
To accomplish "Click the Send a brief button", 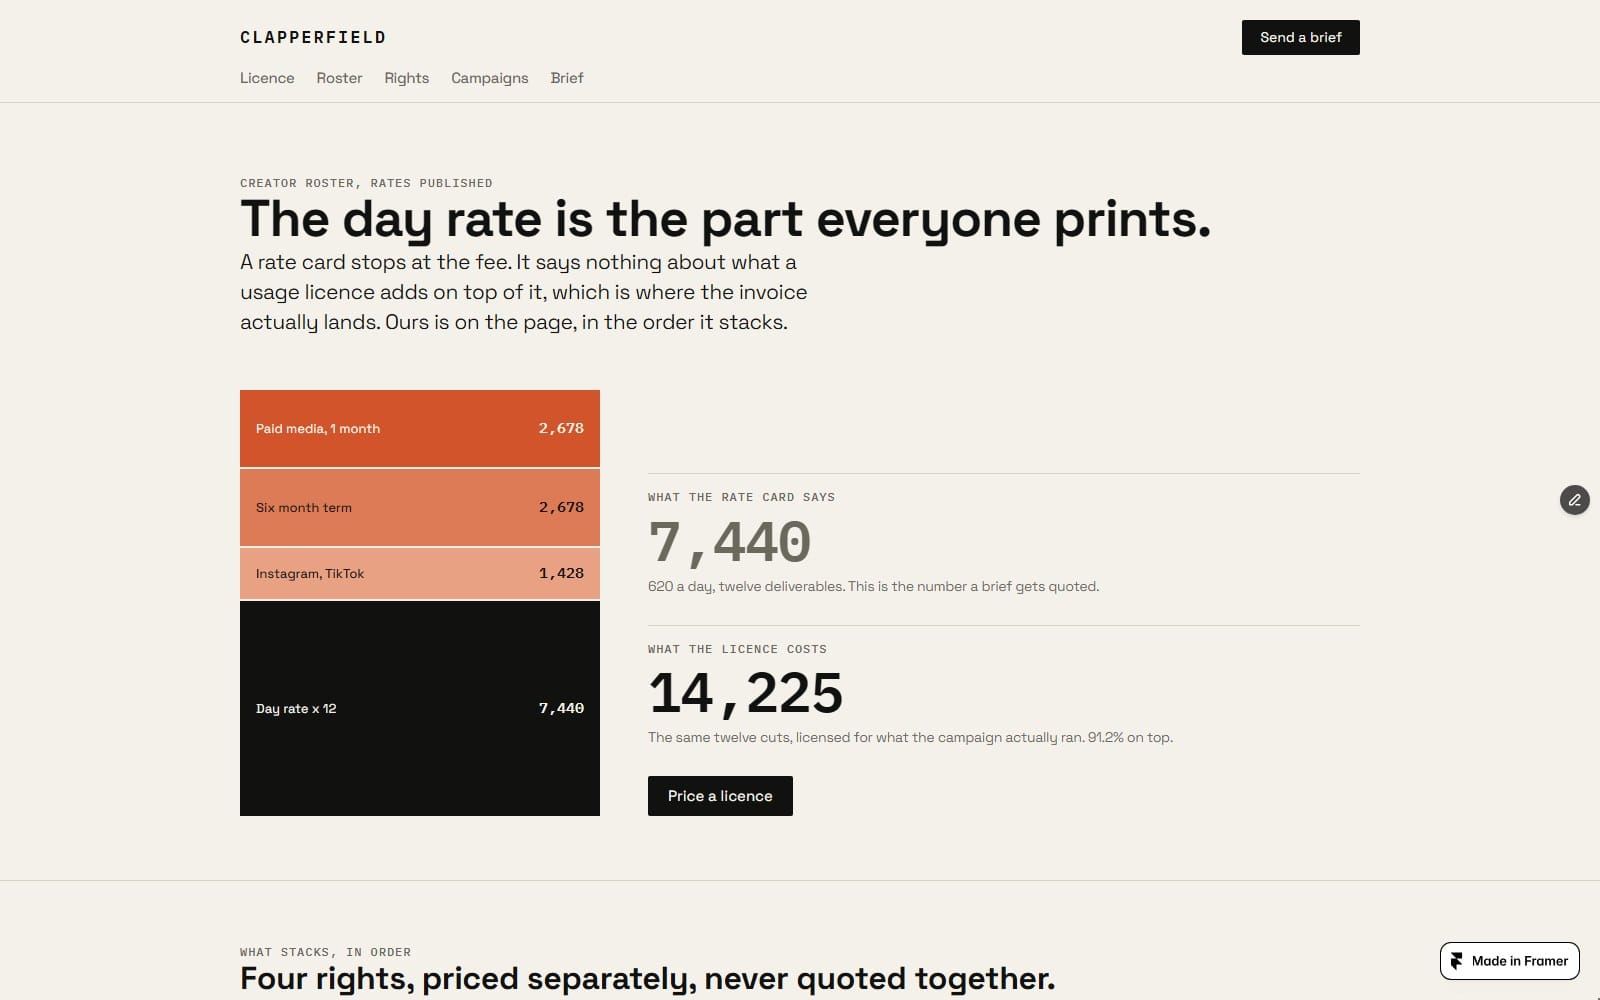I will 1300,37.
